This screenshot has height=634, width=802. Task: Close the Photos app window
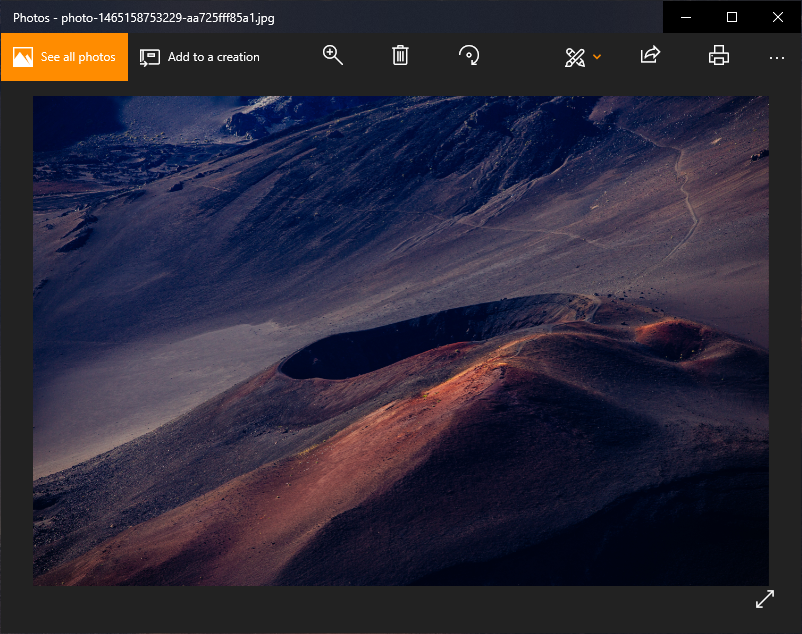pos(778,17)
